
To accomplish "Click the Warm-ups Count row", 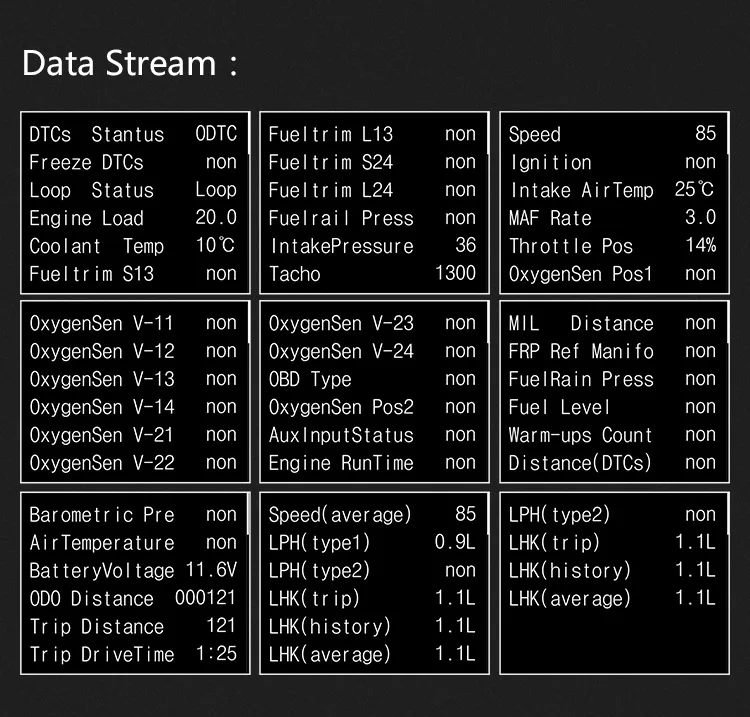I will [x=612, y=435].
